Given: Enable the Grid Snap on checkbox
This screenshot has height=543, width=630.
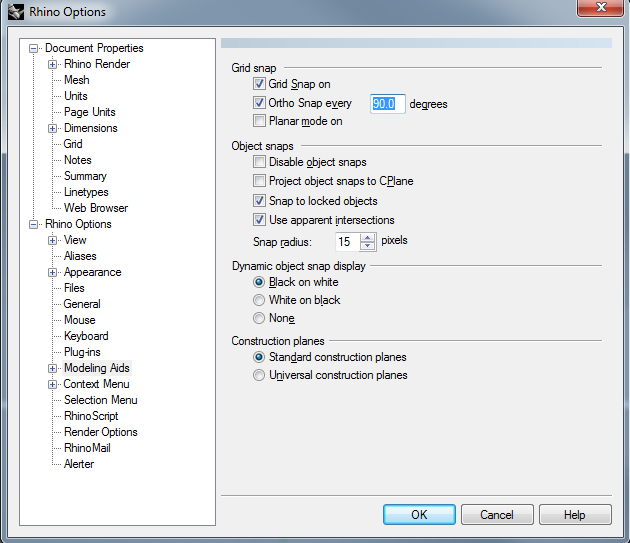Looking at the screenshot, I should click(x=259, y=84).
